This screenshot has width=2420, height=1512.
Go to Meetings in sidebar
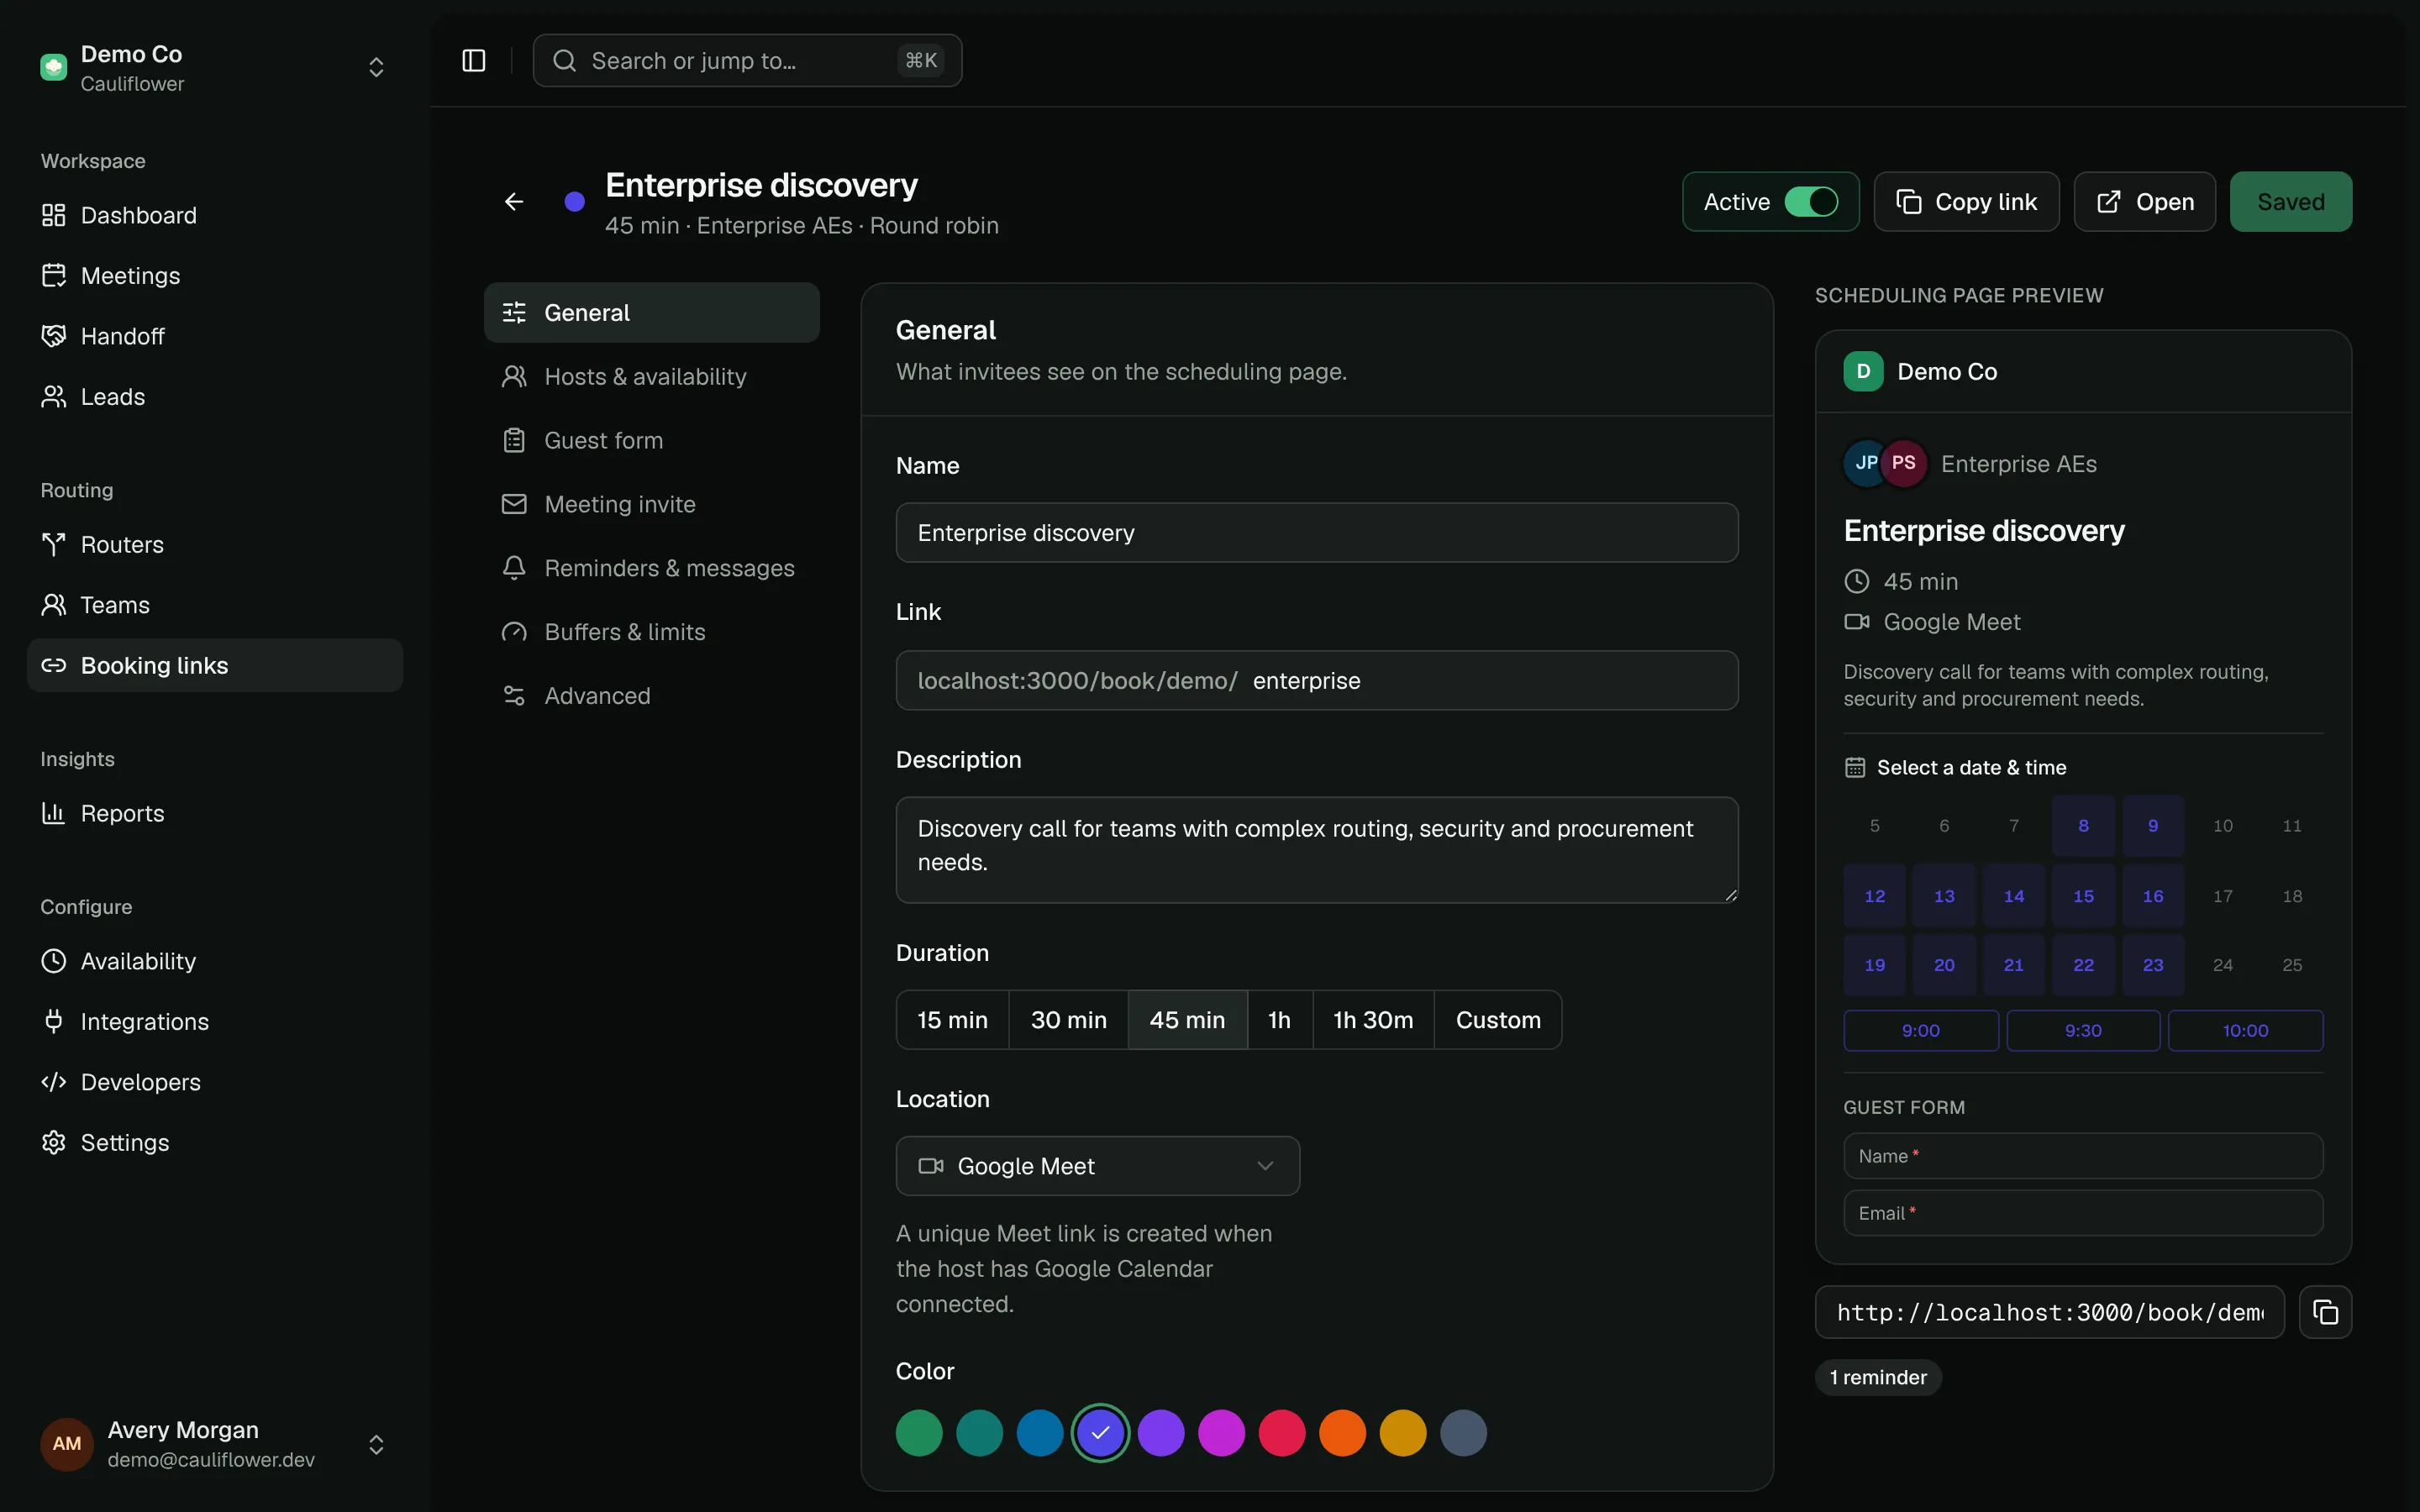click(215, 276)
